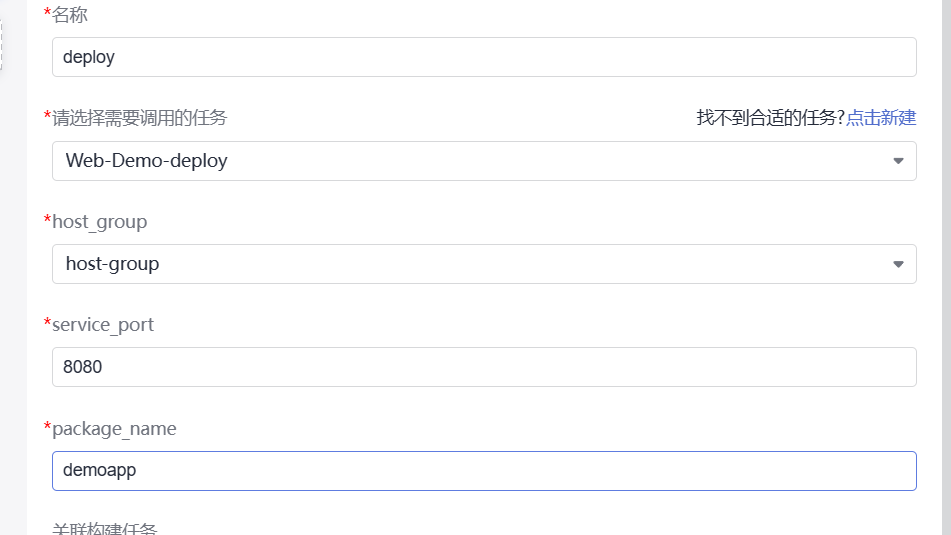Image resolution: width=951 pixels, height=535 pixels.
Task: Open the task selector showing Web-Demo-deploy
Action: 470,161
